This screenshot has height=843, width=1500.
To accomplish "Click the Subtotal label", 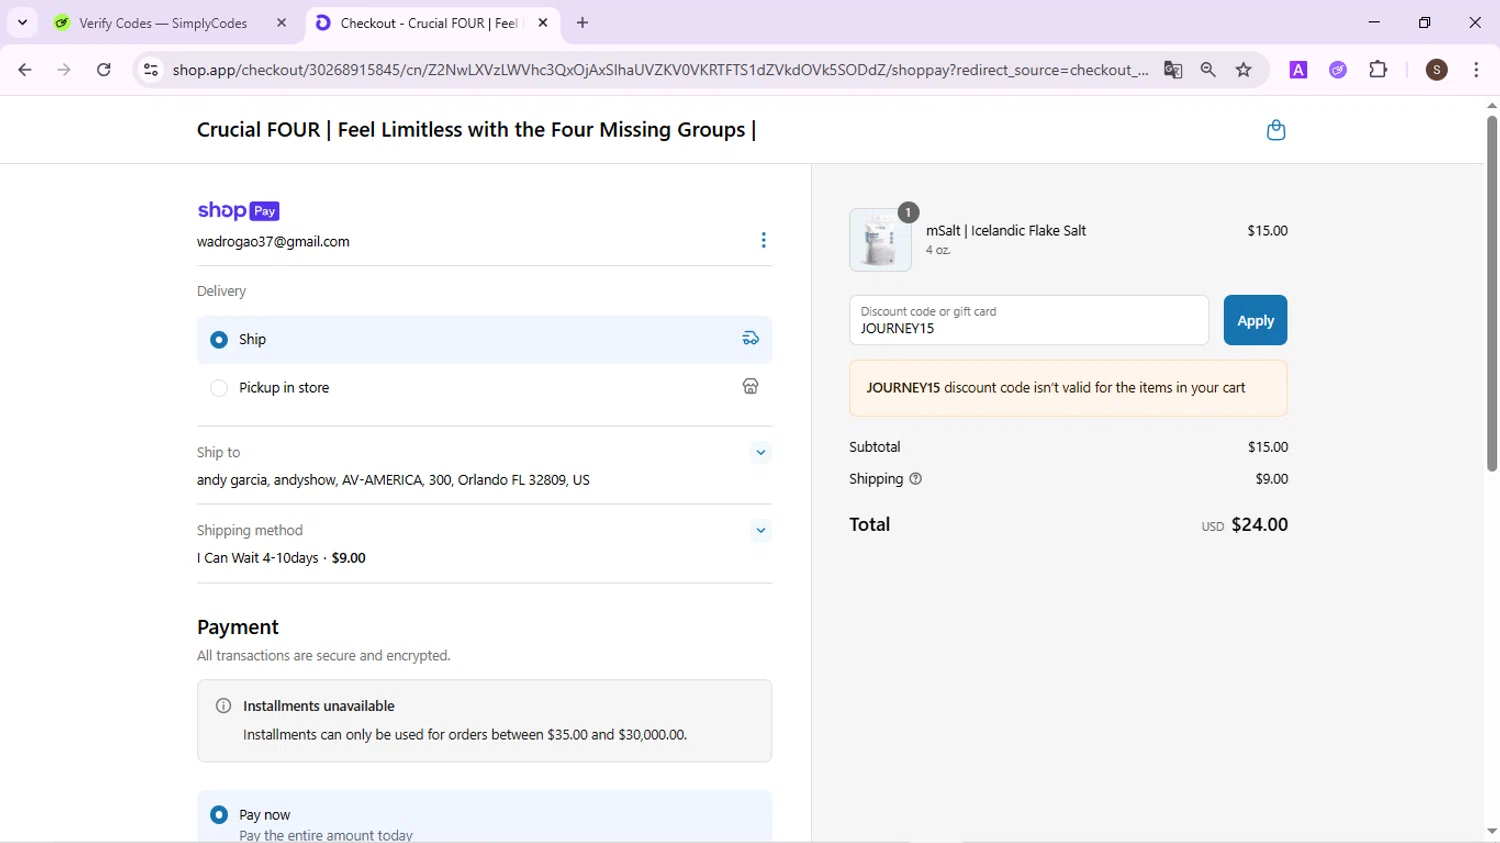I will (x=875, y=447).
